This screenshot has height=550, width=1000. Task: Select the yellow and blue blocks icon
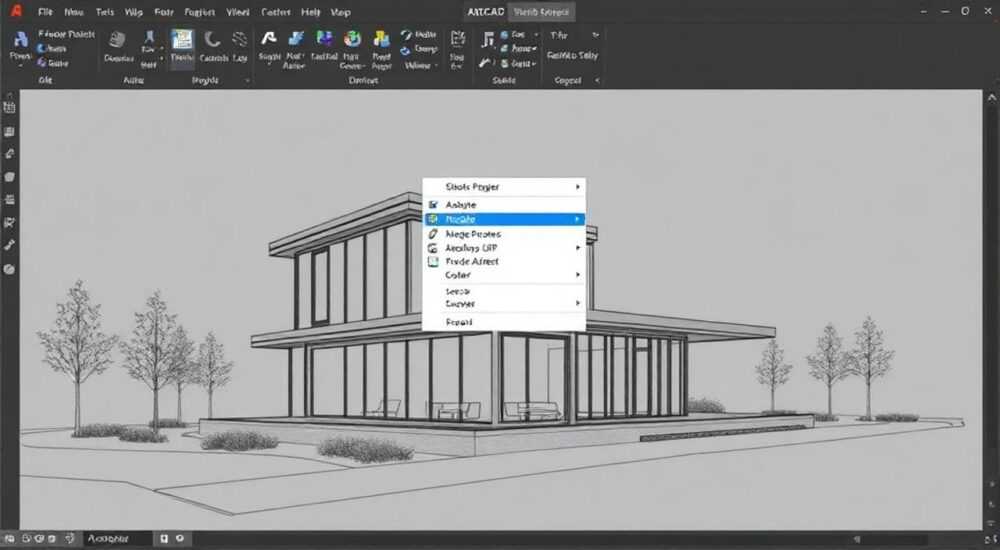[x=381, y=39]
